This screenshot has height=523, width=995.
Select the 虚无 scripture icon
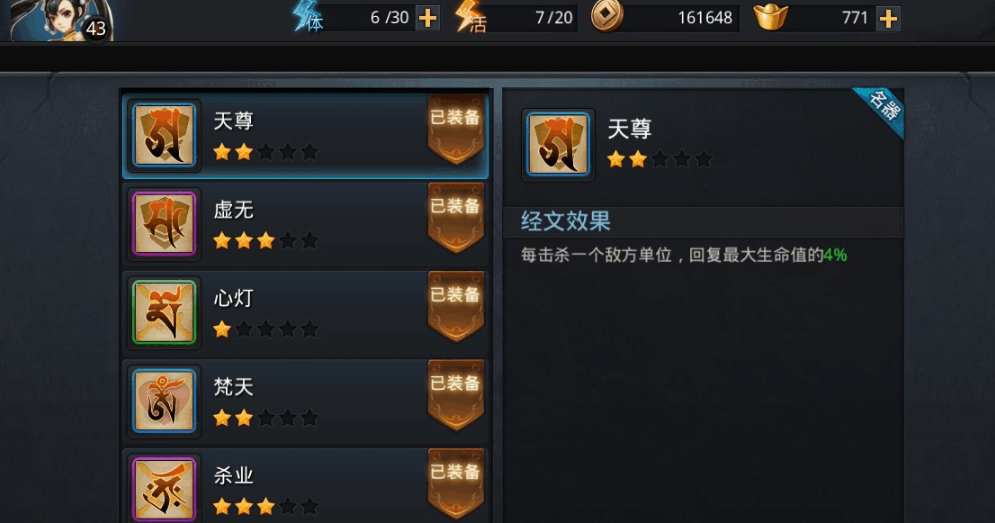coord(164,223)
